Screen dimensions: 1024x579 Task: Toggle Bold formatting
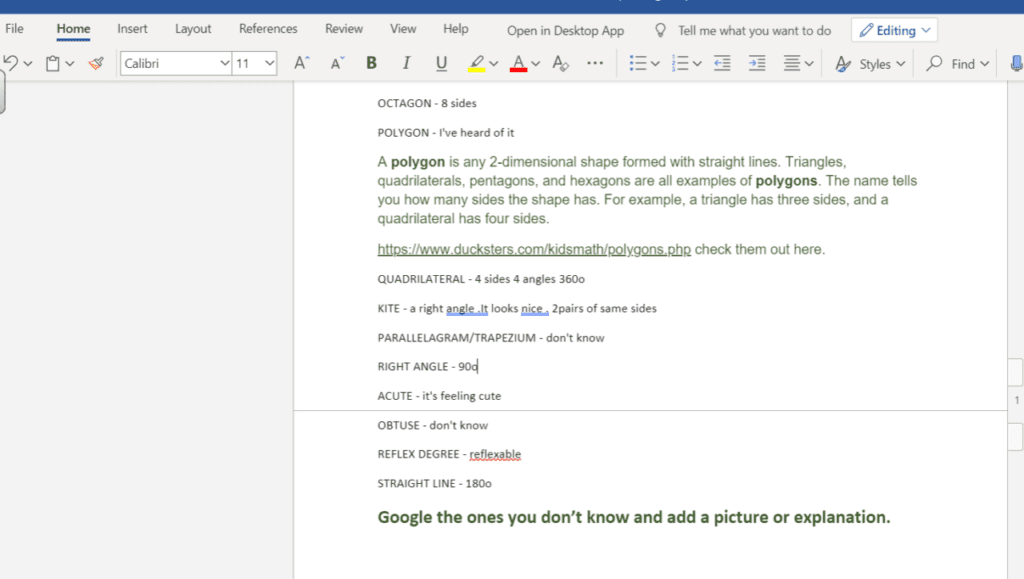coord(372,63)
